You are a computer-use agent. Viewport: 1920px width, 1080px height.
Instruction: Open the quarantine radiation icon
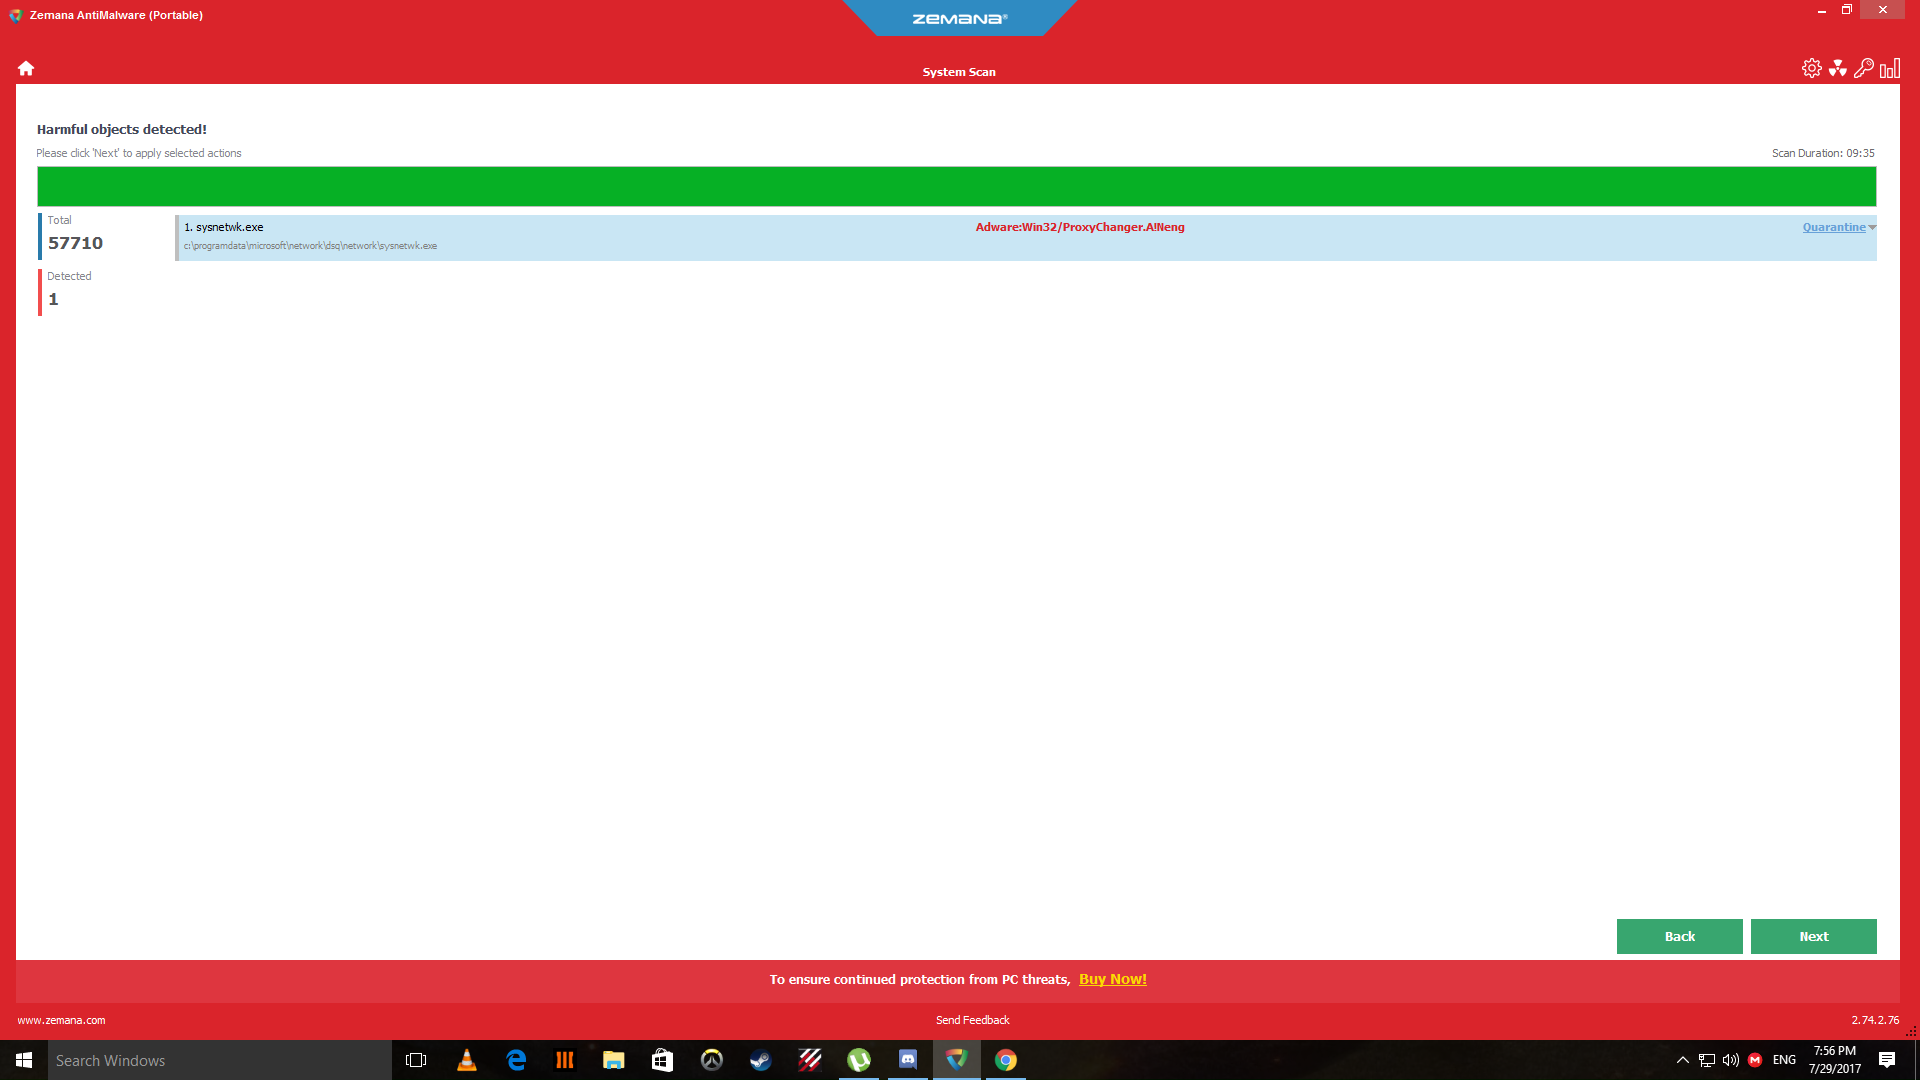1837,68
